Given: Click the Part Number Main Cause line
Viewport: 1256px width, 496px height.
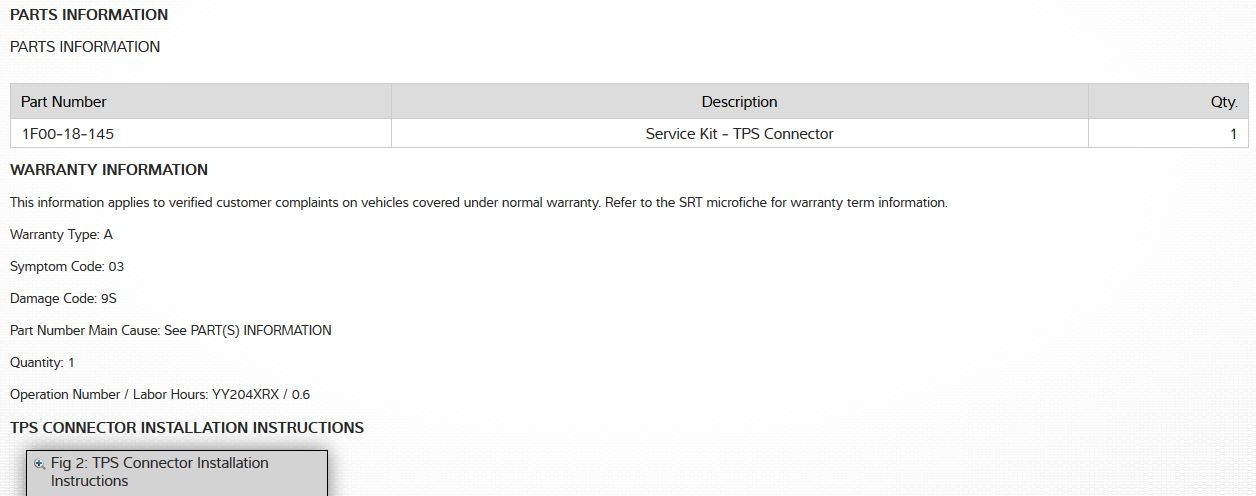Looking at the screenshot, I should (170, 331).
